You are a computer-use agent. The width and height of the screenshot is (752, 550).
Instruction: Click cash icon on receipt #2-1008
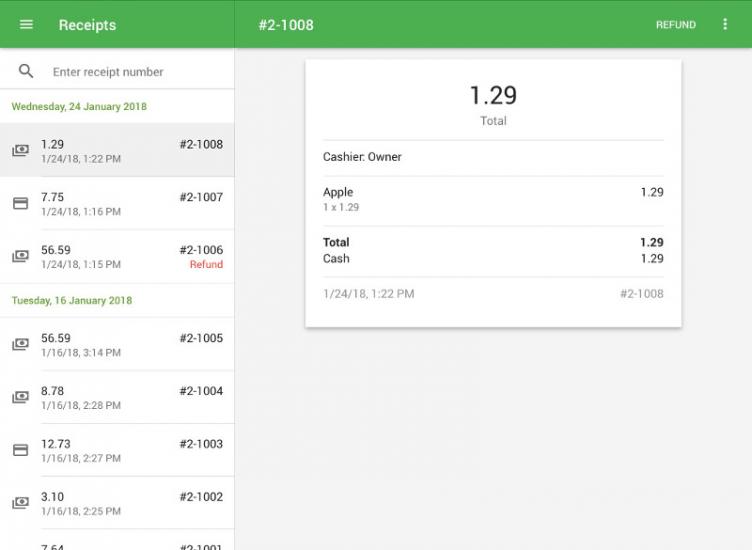tap(20, 151)
